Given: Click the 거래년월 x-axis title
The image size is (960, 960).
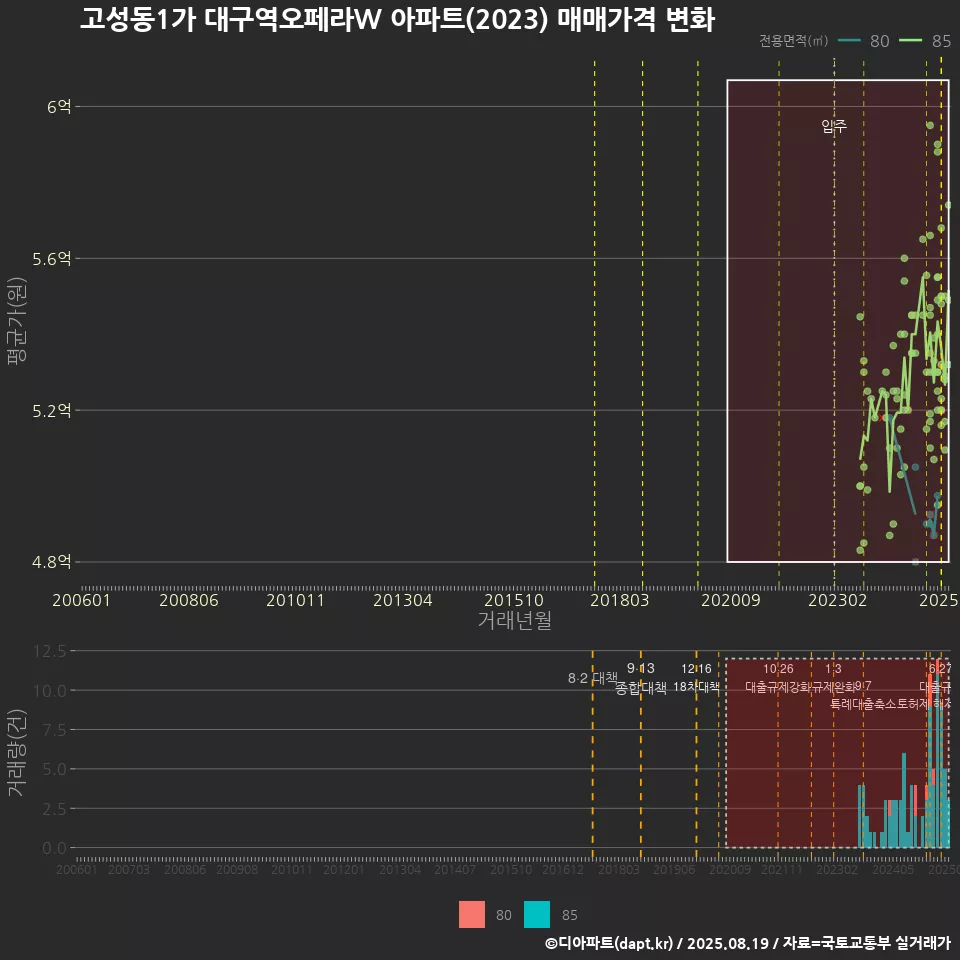Looking at the screenshot, I should click(515, 620).
